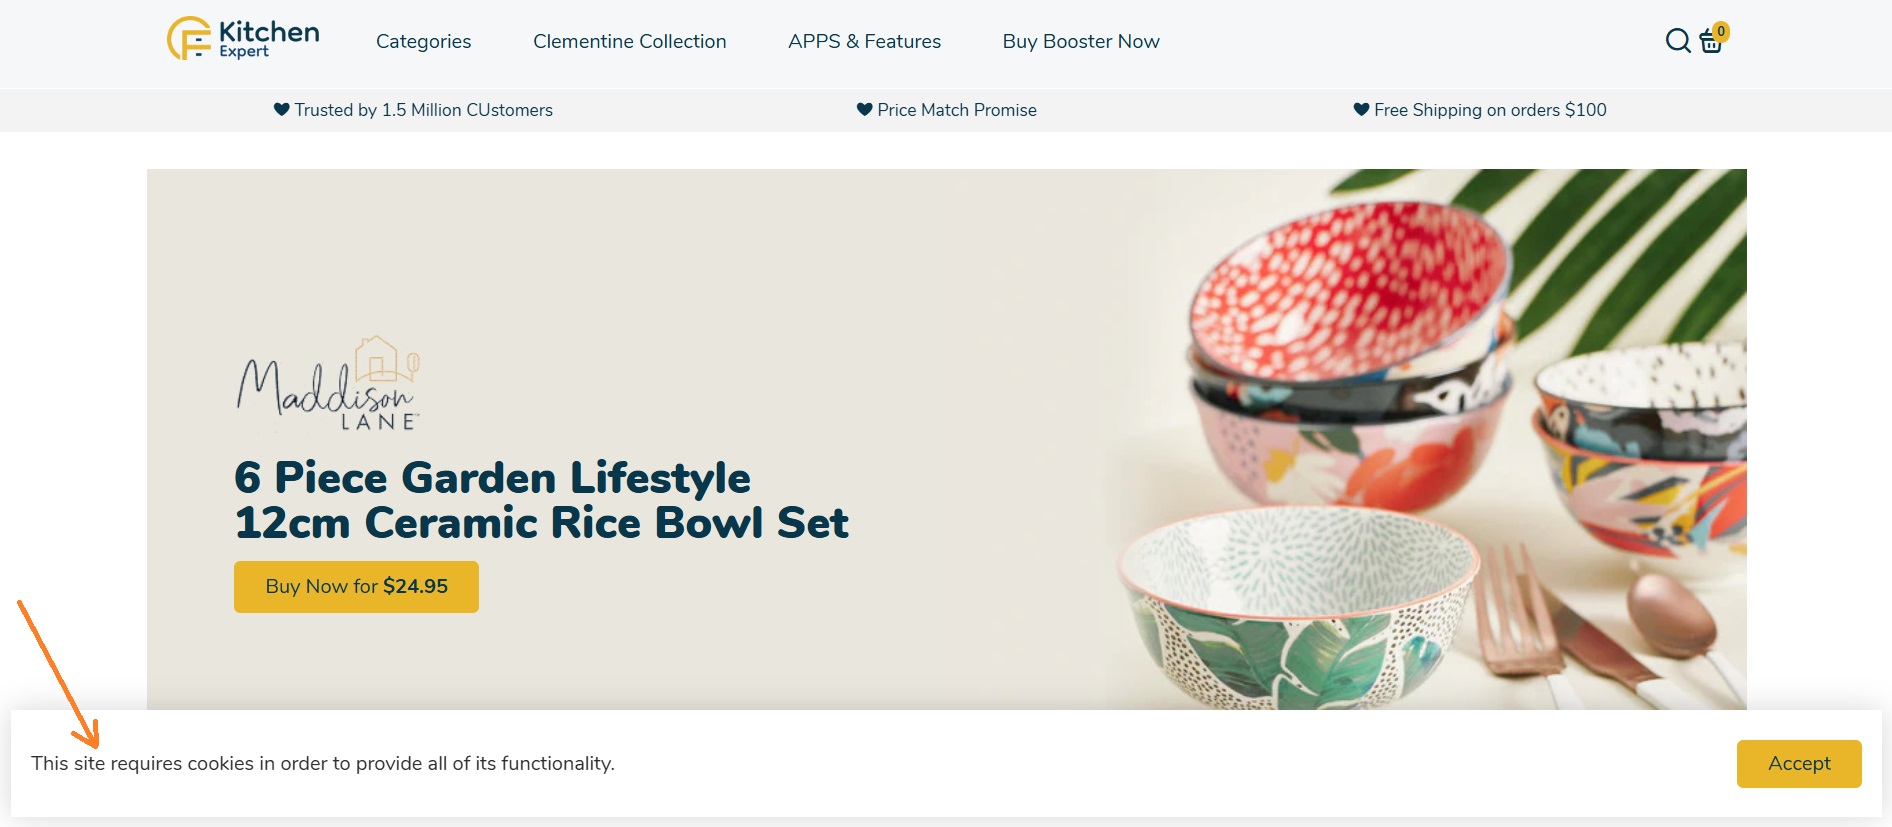The image size is (1892, 827).
Task: Click the Kitchen Expert logo emblem
Action: pos(189,39)
